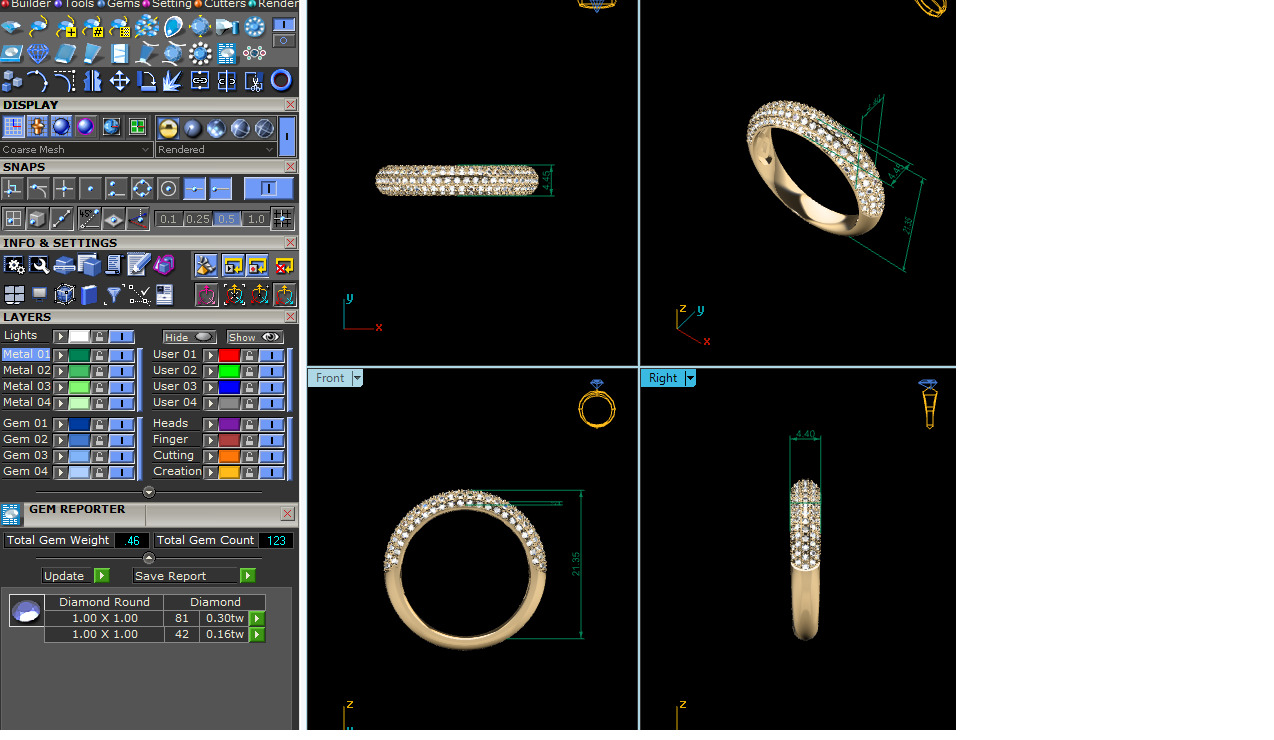Select the pear gem tool icon
The height and width of the screenshot is (740, 1274).
(173, 27)
